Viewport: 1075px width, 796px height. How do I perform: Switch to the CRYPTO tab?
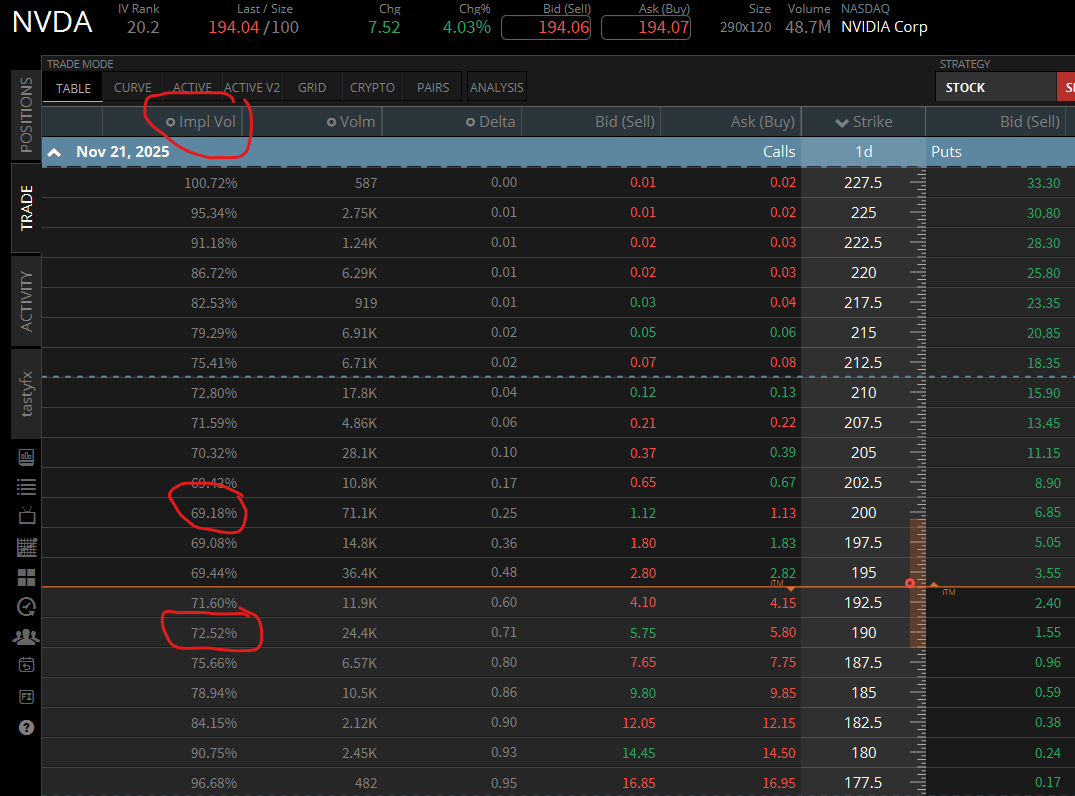point(372,88)
